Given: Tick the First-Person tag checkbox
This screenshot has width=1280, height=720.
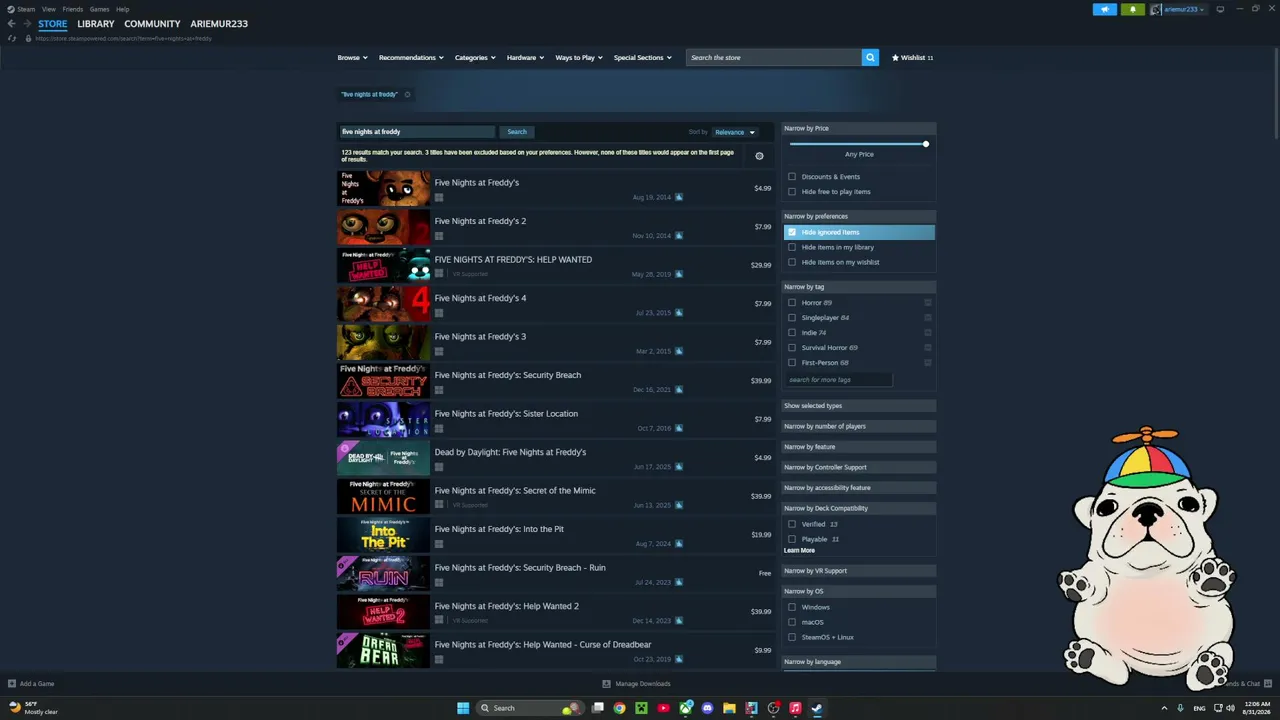Looking at the screenshot, I should click(792, 363).
